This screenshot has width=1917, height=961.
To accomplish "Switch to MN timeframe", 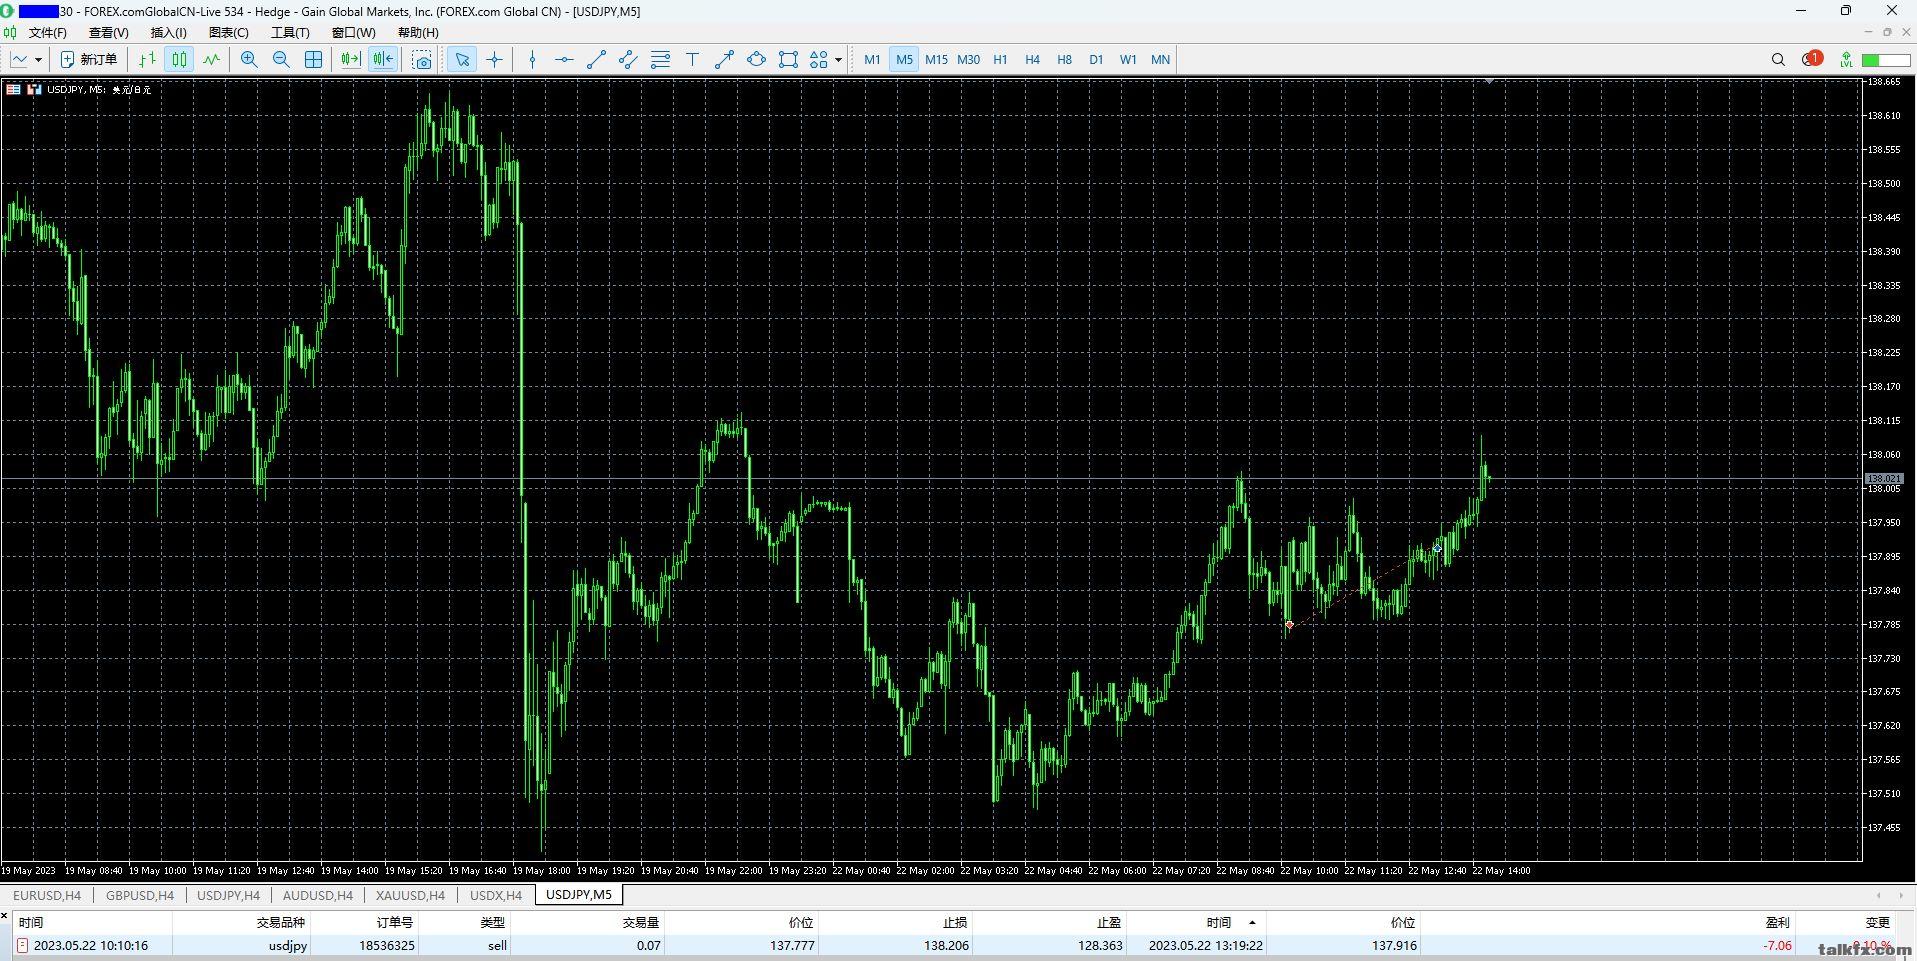I will [1160, 60].
